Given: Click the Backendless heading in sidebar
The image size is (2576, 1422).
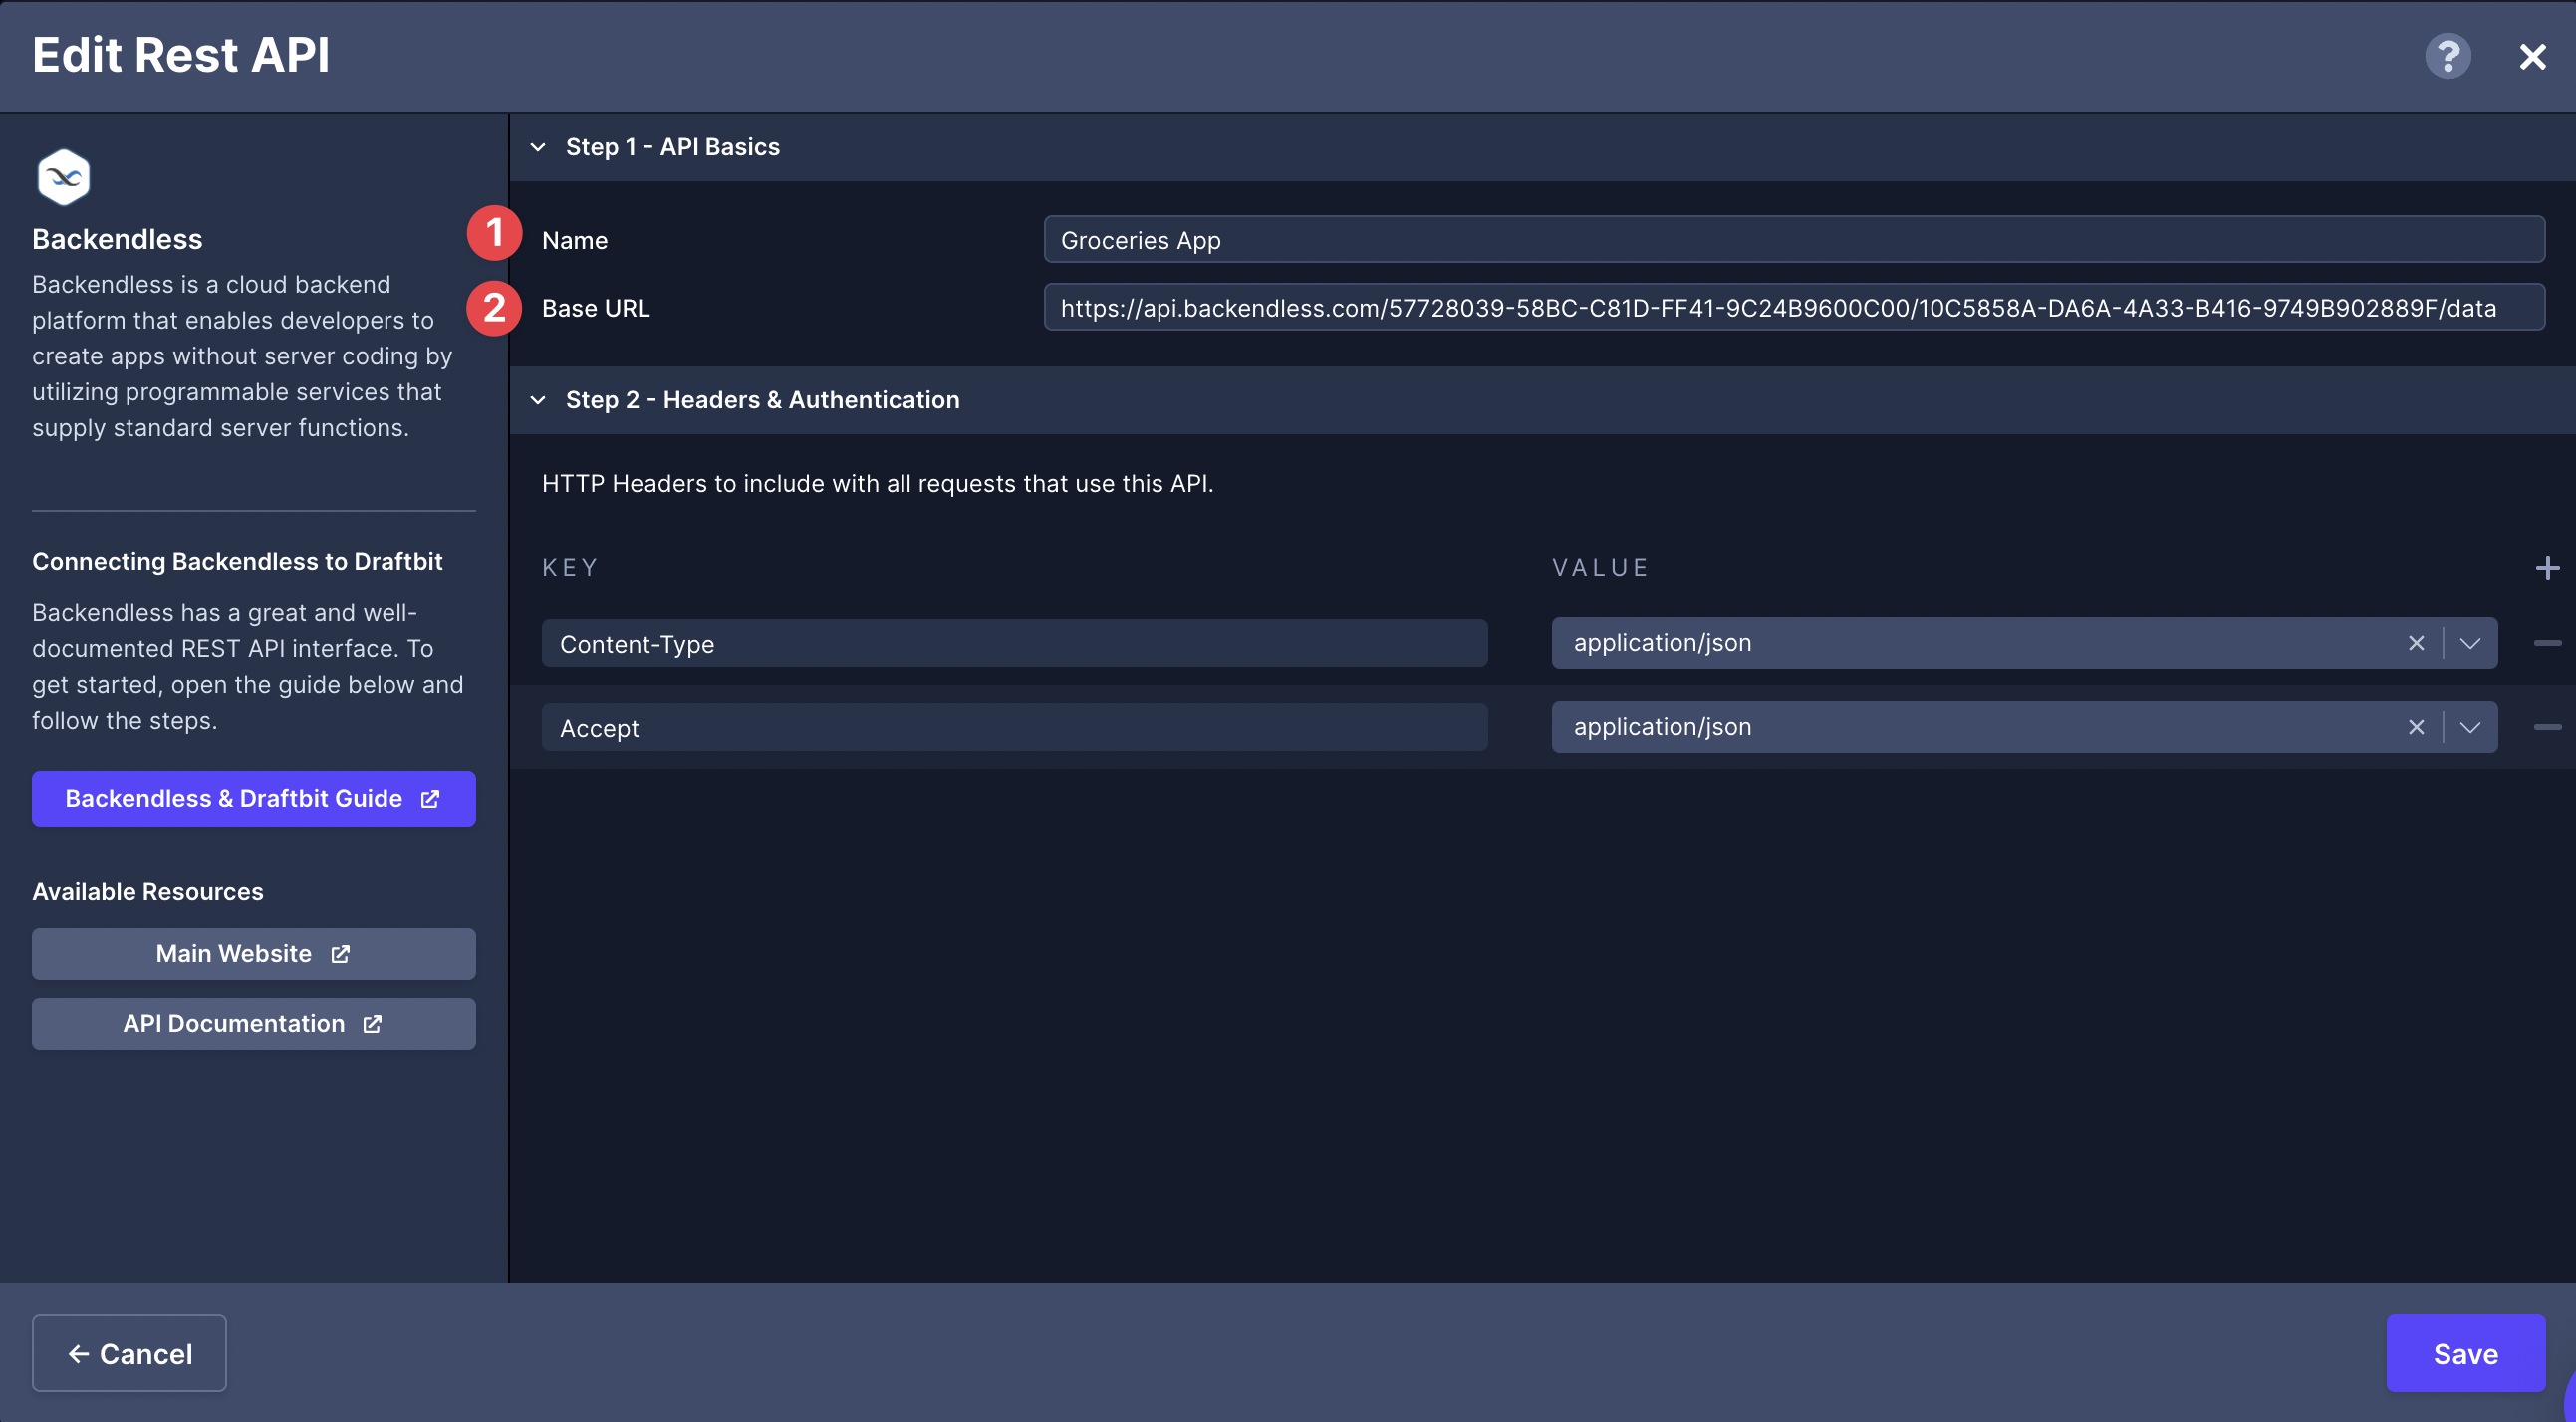Looking at the screenshot, I should tap(117, 239).
